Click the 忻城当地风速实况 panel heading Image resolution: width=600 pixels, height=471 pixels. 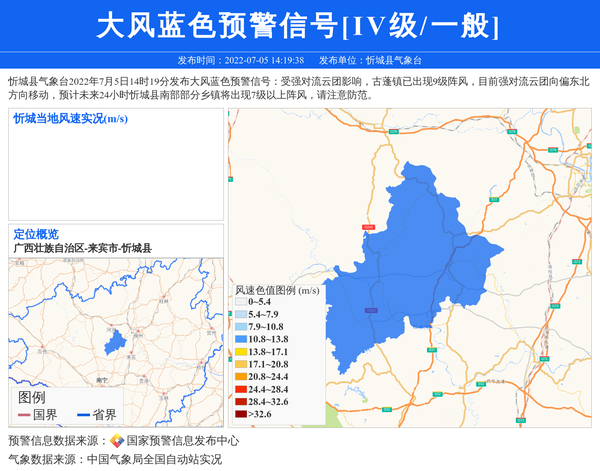click(70, 118)
